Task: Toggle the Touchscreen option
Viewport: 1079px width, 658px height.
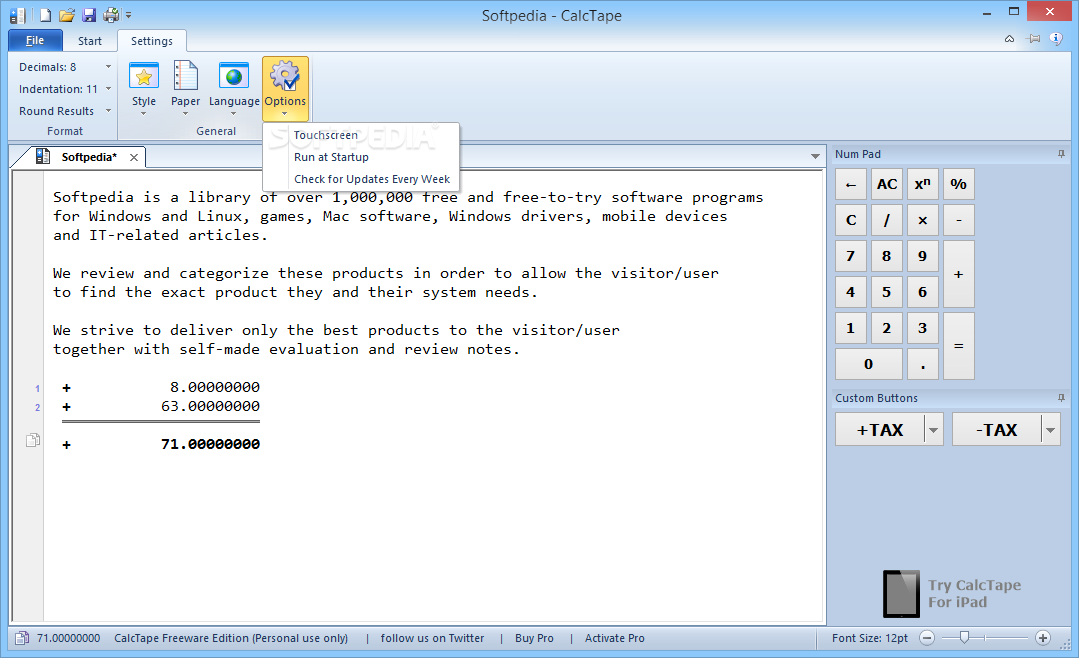Action: [x=361, y=135]
